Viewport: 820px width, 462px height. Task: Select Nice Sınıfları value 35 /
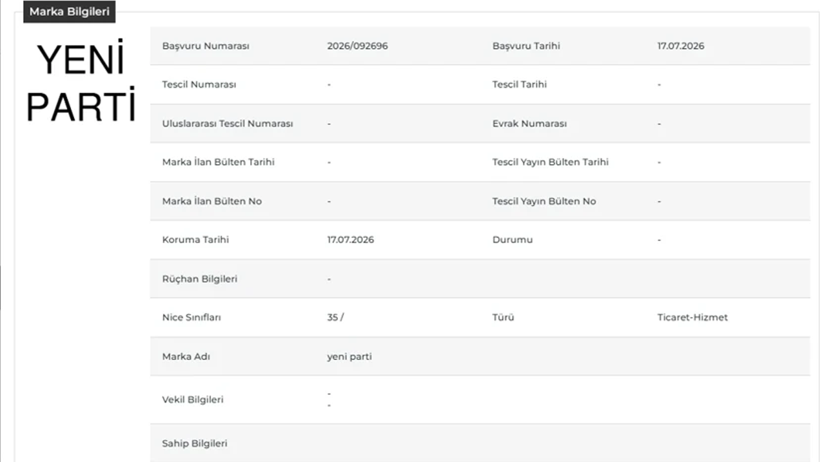point(335,317)
